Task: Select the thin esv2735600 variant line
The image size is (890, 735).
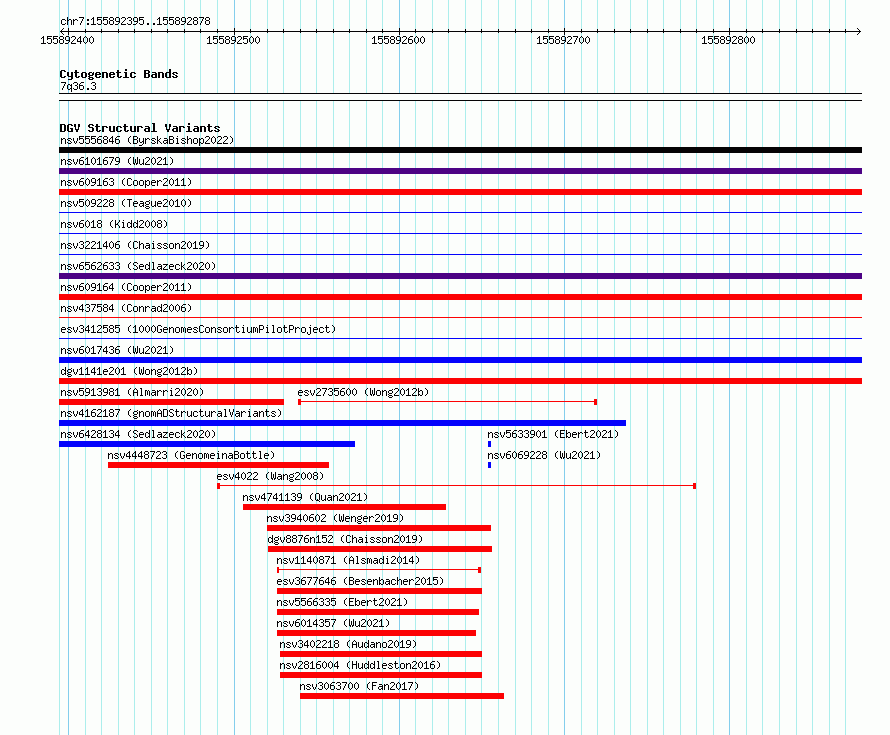Action: [x=447, y=402]
